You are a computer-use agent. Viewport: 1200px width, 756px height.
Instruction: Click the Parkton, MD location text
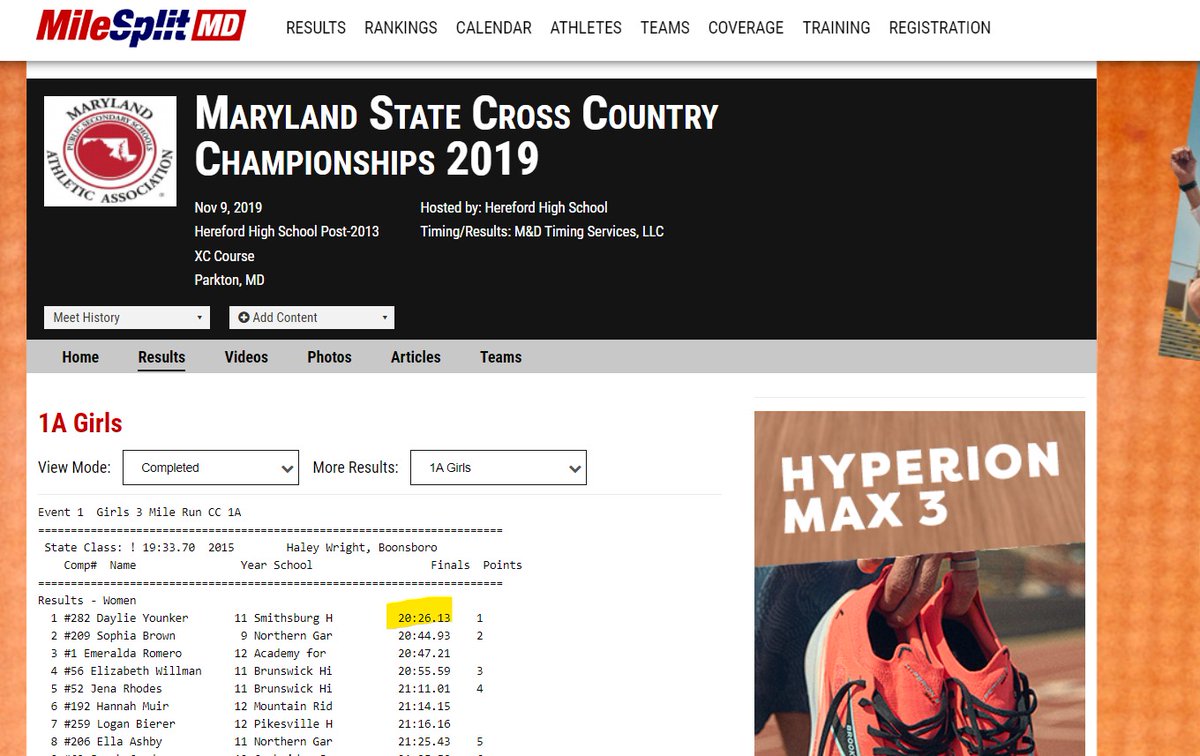click(x=229, y=280)
